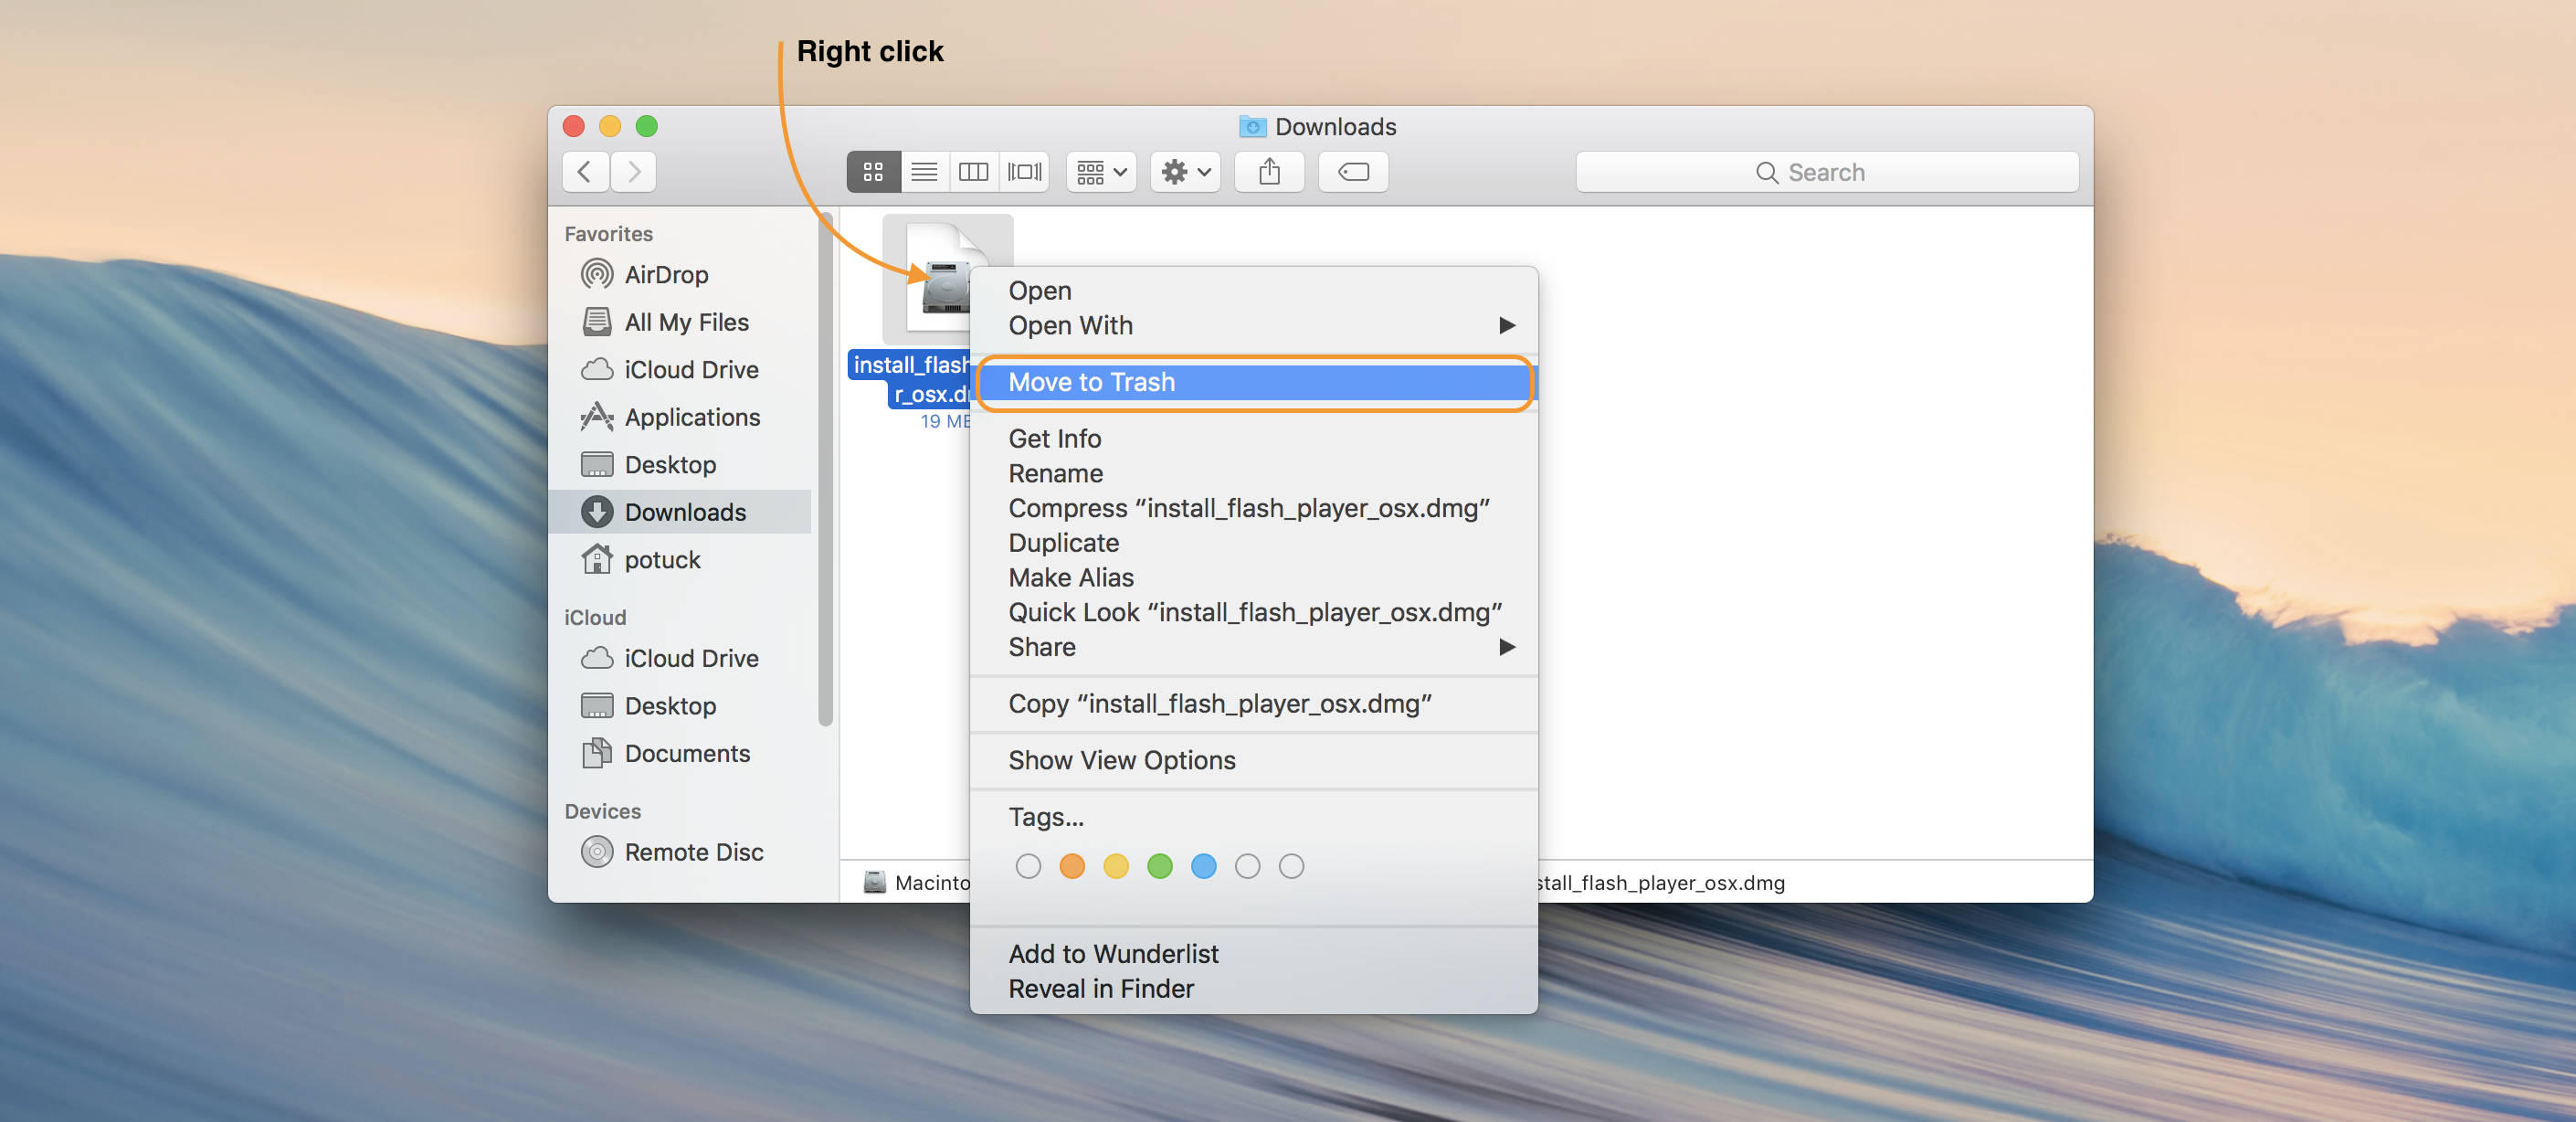Viewport: 2576px width, 1122px height.
Task: Open Applications folder in the sidebar
Action: (x=691, y=417)
